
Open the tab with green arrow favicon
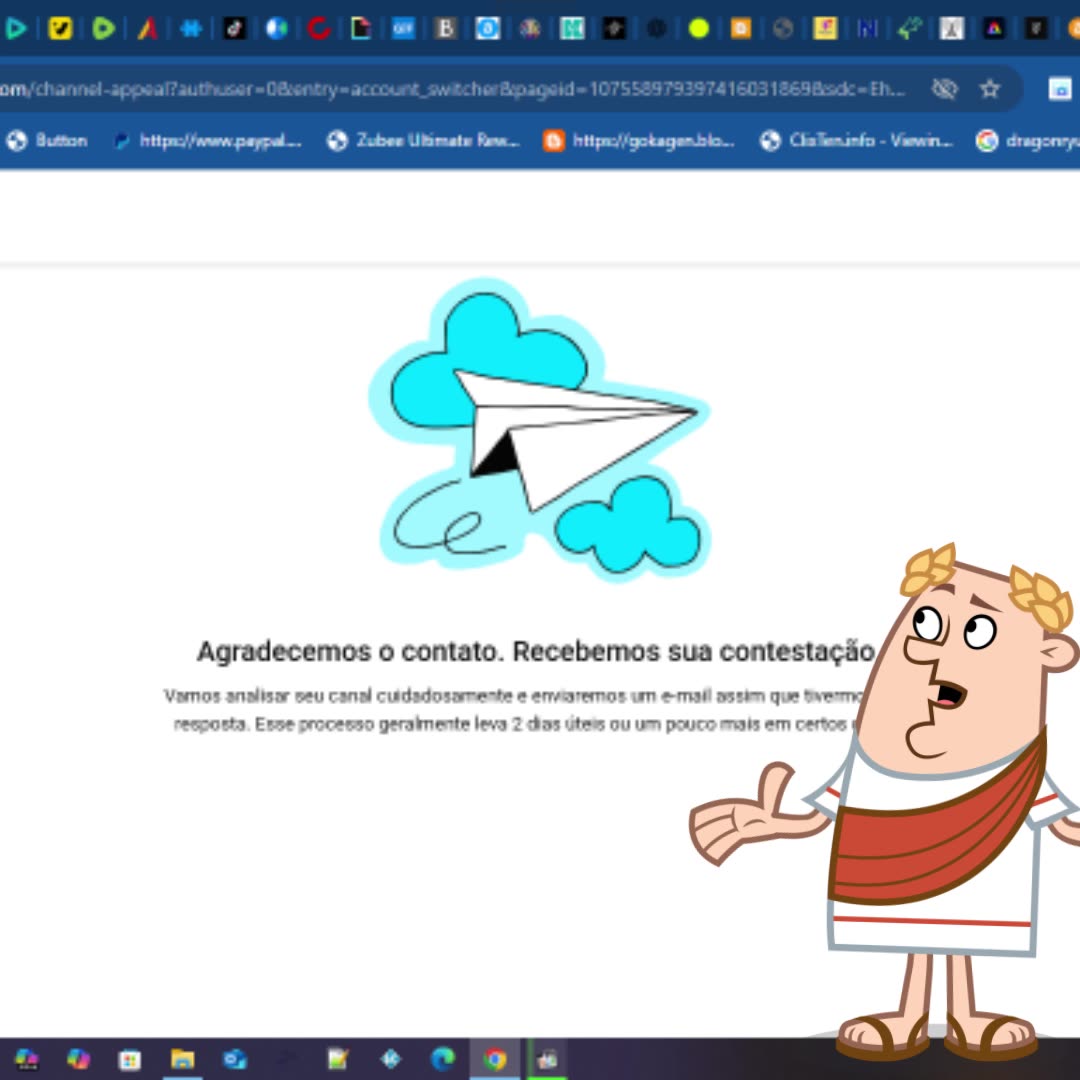910,28
